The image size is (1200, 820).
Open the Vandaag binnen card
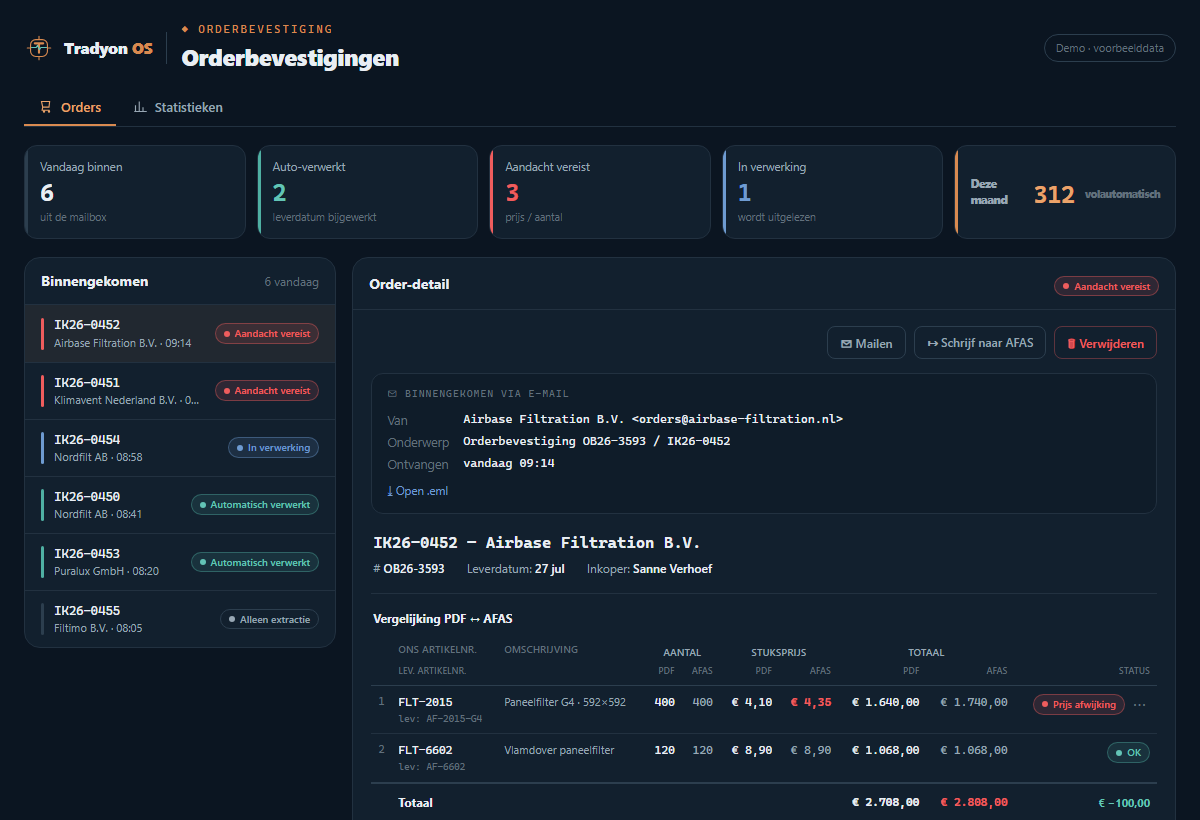point(135,192)
